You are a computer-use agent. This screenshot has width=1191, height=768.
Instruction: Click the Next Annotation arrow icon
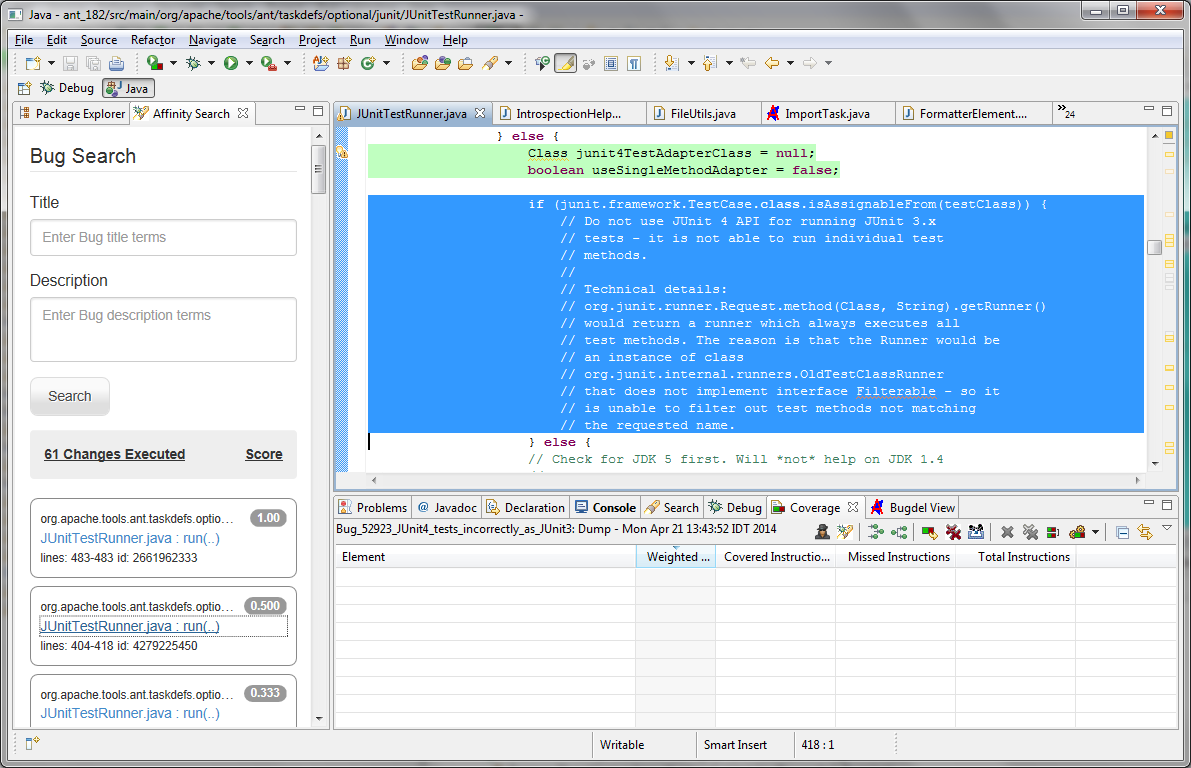pyautogui.click(x=671, y=63)
